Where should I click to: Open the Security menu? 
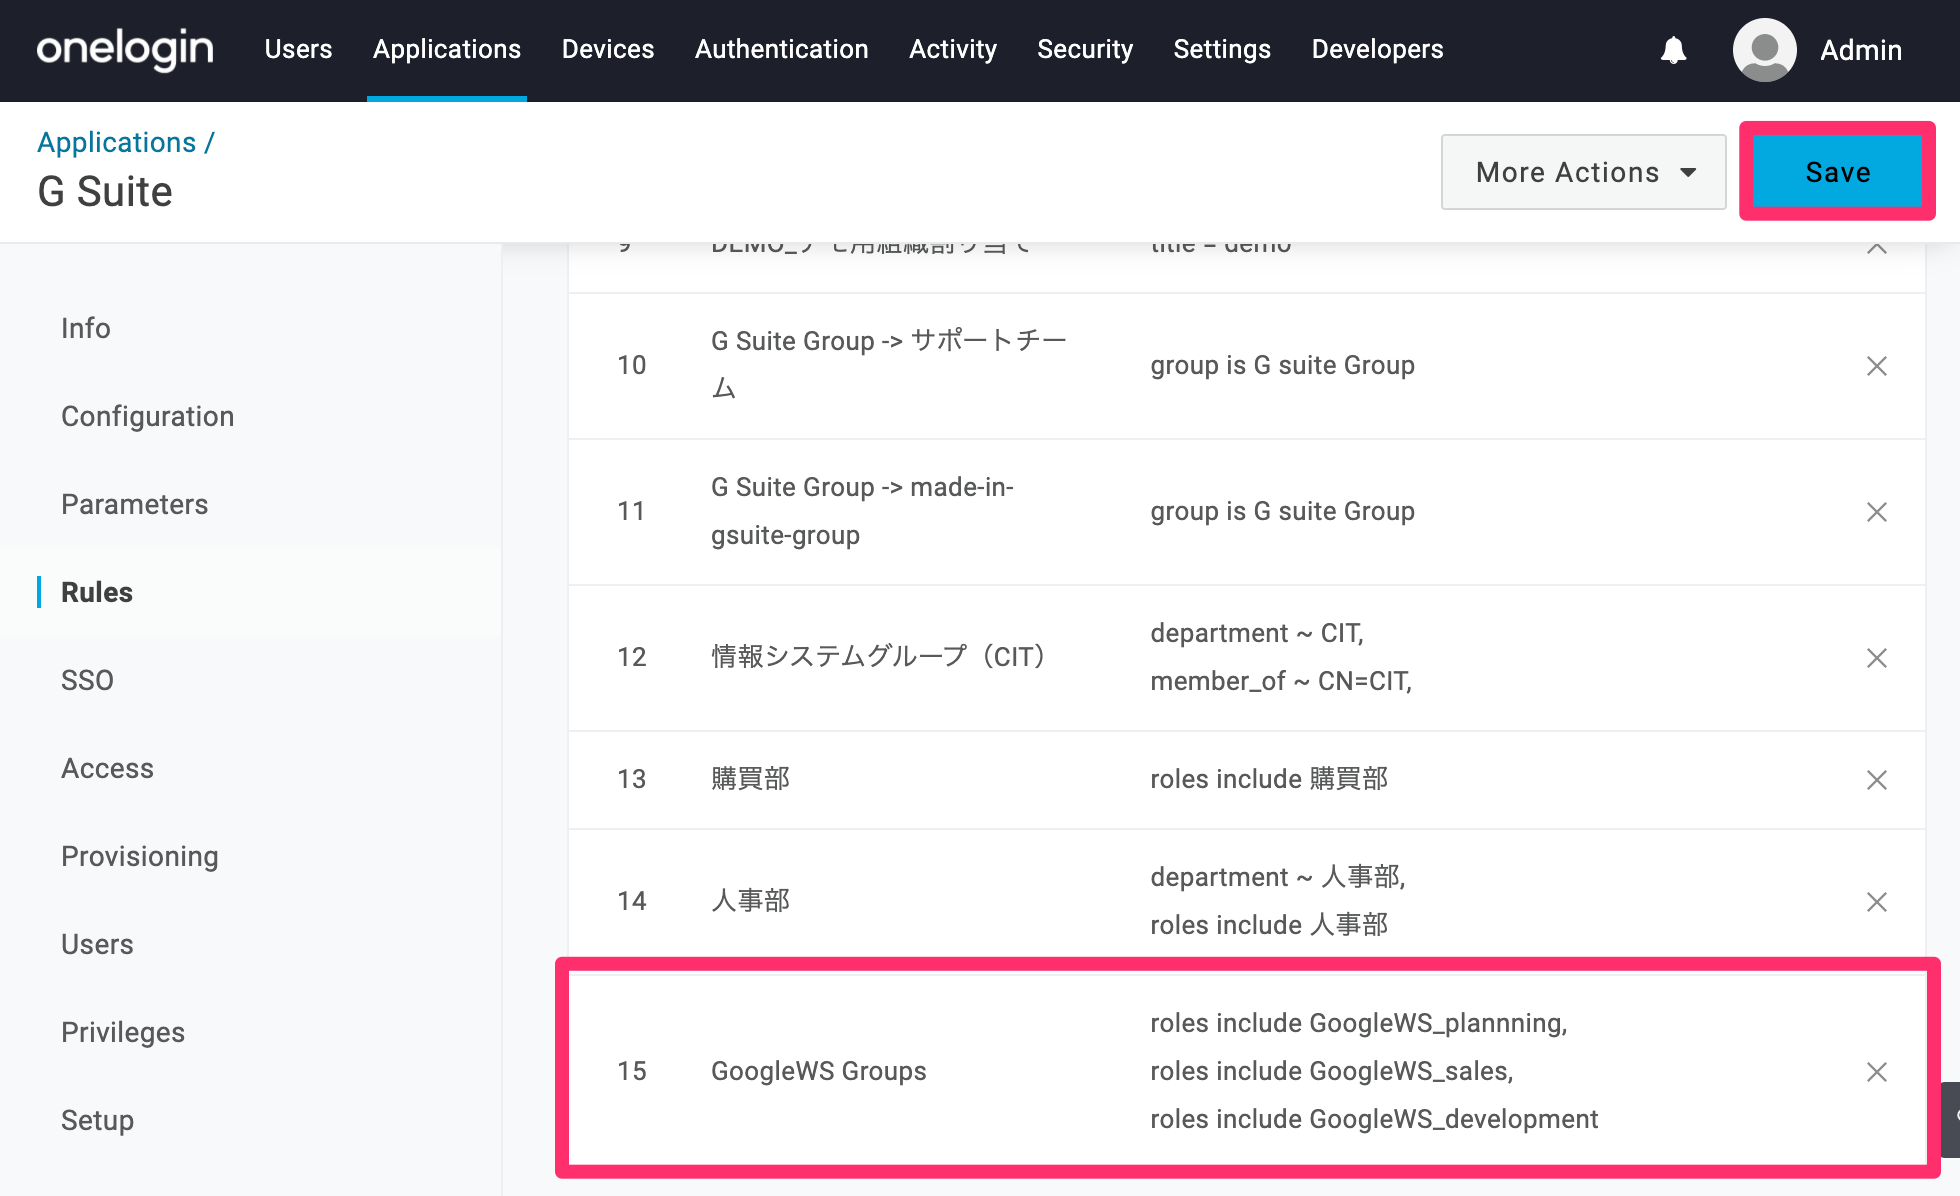(x=1085, y=49)
